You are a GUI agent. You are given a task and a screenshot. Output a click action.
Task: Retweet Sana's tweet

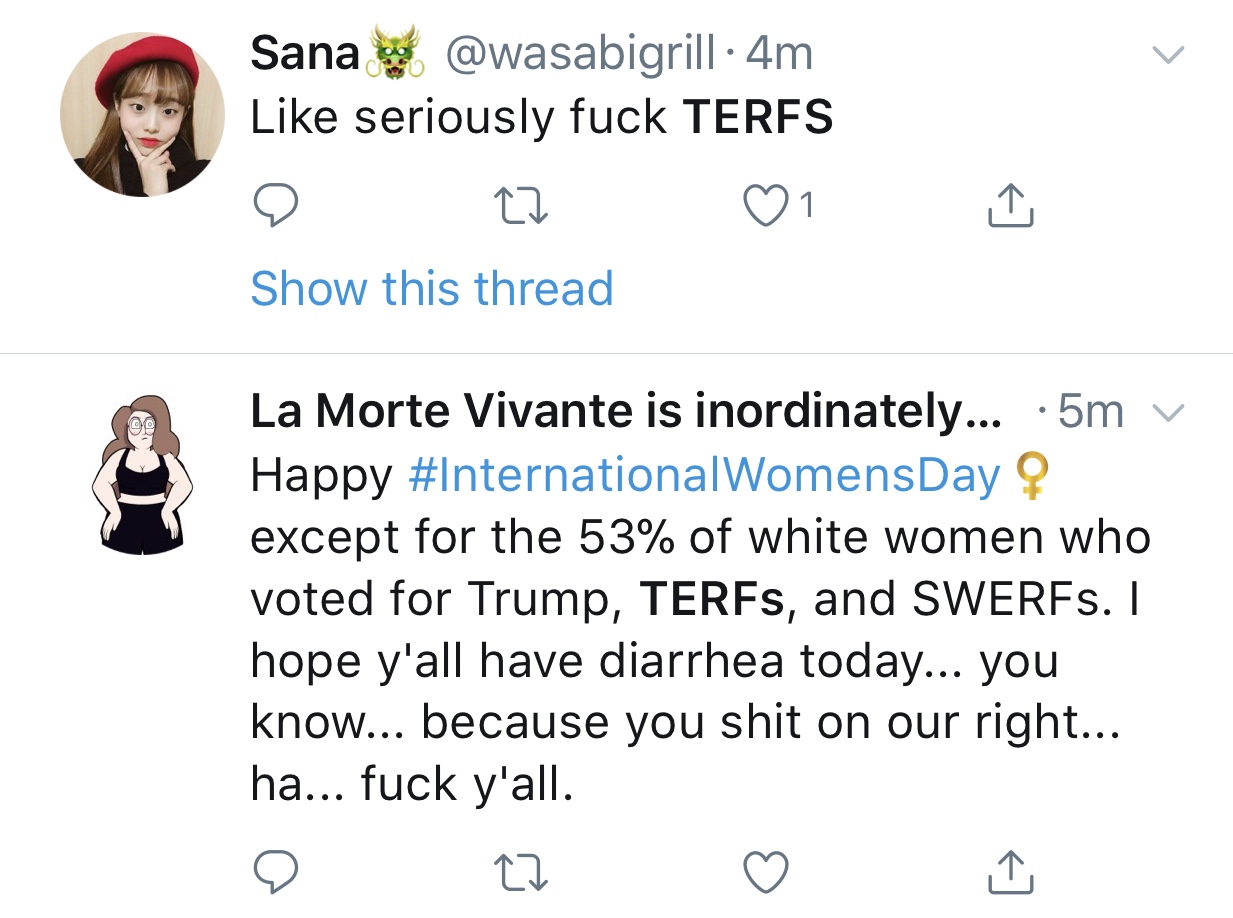(x=522, y=207)
